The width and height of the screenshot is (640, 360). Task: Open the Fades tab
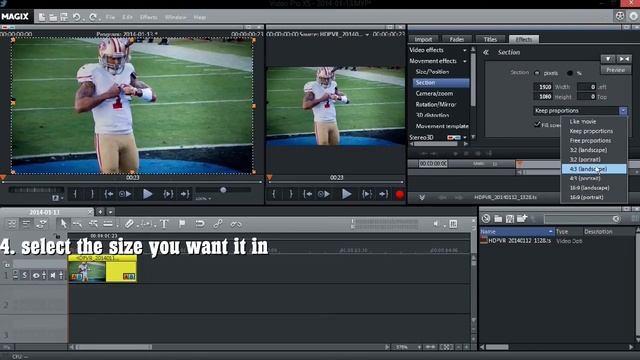[x=456, y=39]
